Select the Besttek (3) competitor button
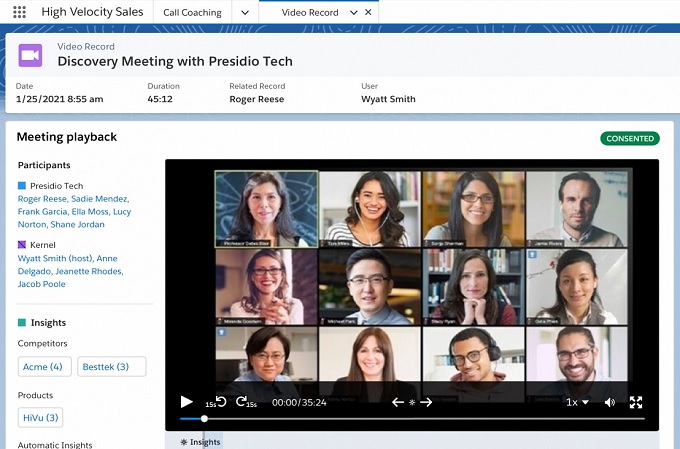The image size is (680, 449). (111, 367)
